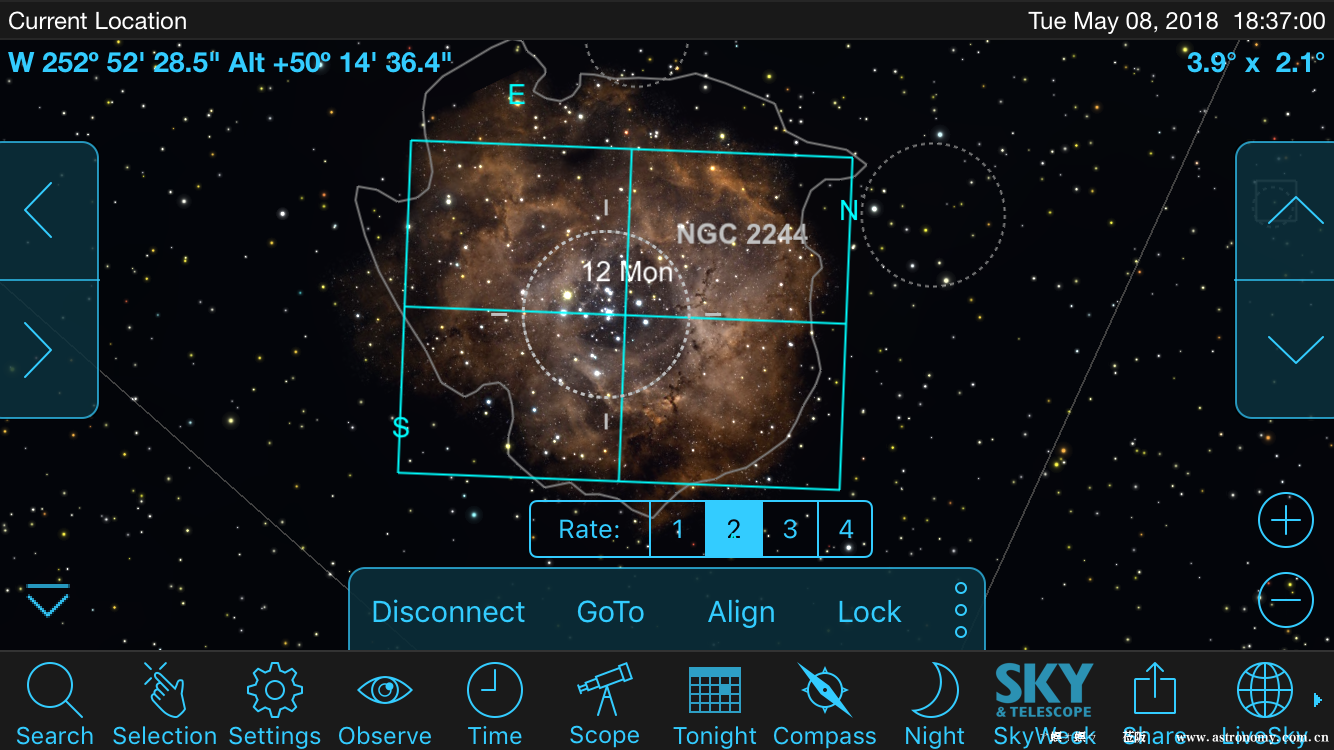The height and width of the screenshot is (750, 1334).
Task: Open the LiveSky globe icon
Action: 1265,704
